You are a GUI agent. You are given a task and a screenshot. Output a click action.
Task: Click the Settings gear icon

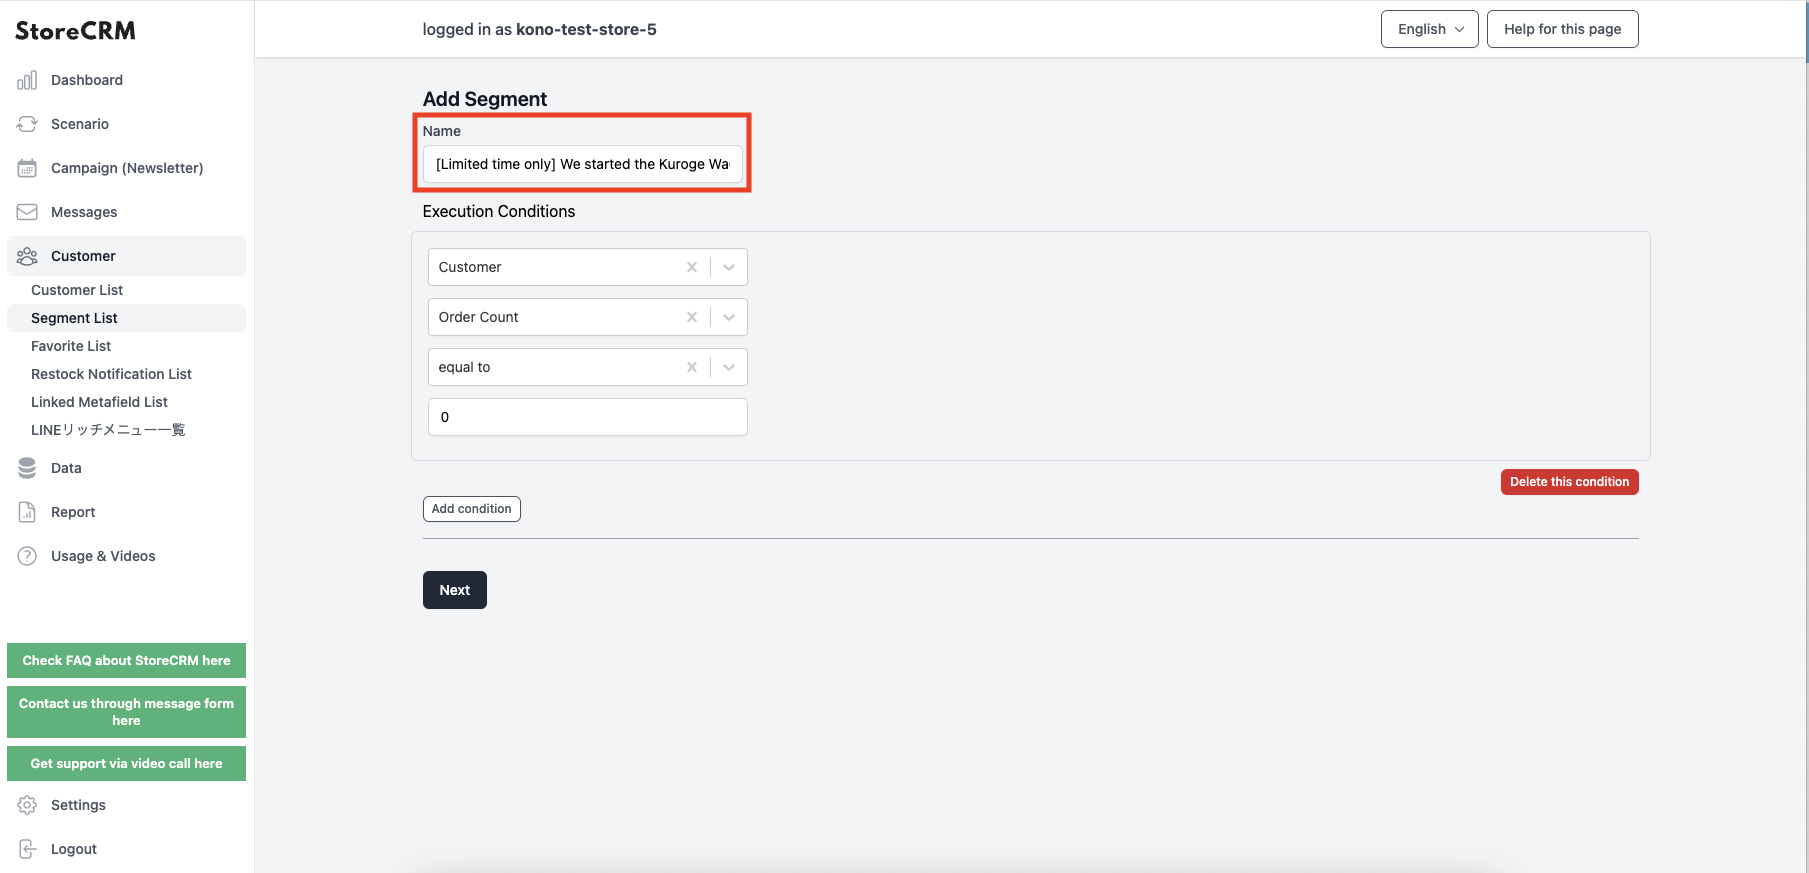(27, 805)
